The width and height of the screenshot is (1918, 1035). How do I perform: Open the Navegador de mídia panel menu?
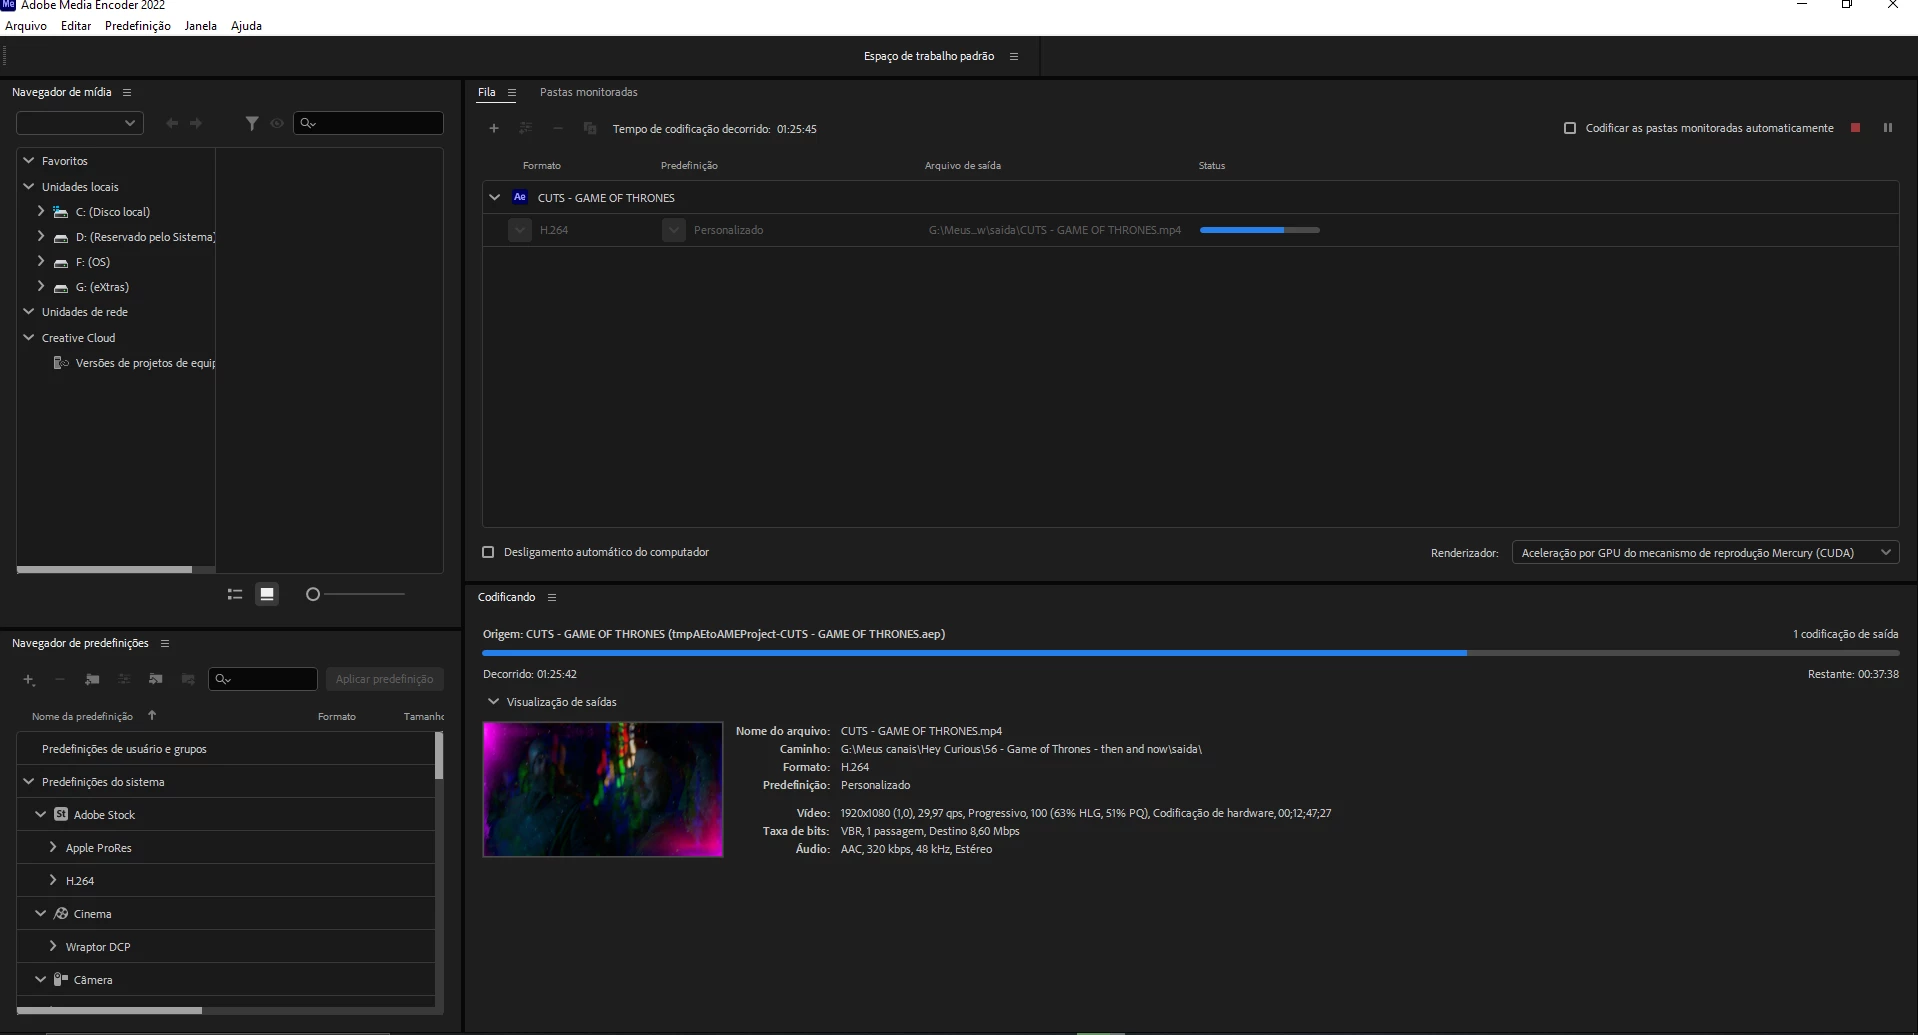[x=127, y=92]
